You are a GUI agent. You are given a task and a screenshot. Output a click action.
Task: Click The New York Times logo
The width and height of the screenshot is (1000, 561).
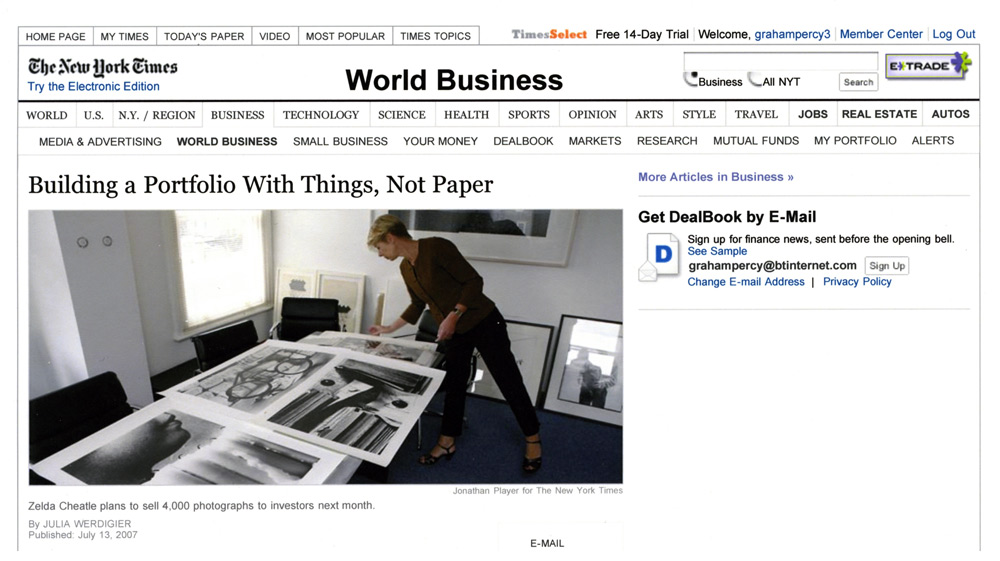(x=102, y=67)
